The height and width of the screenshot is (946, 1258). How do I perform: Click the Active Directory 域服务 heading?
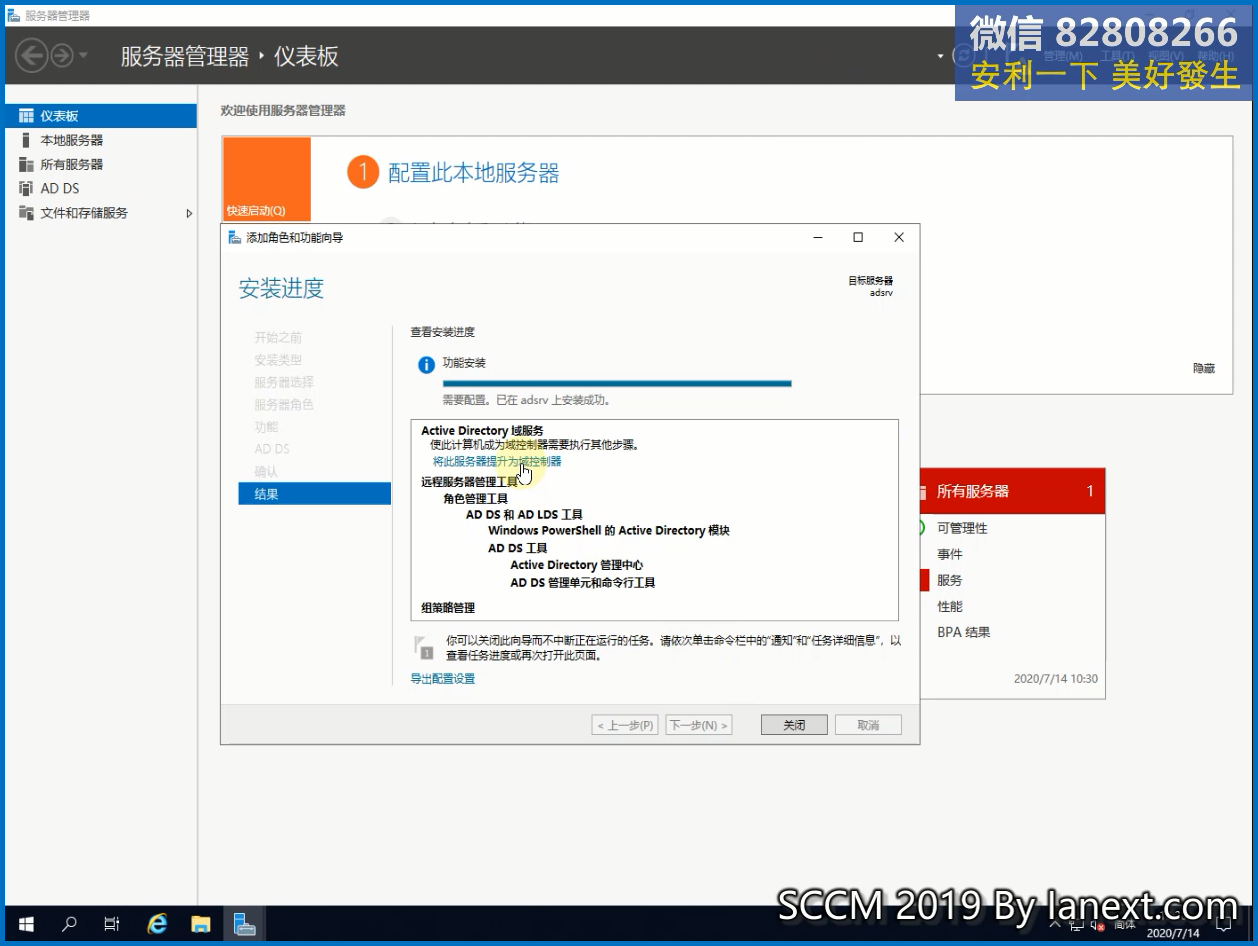click(482, 430)
